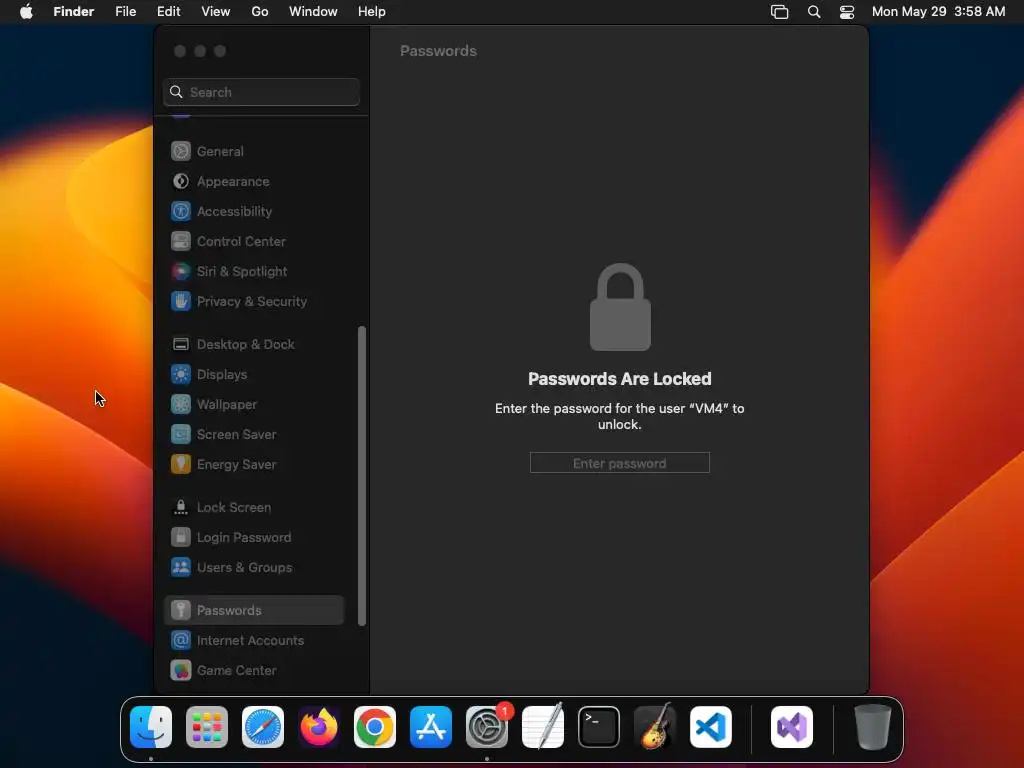Open the Apple menu
Screen dimensions: 1024x768
coord(26,11)
